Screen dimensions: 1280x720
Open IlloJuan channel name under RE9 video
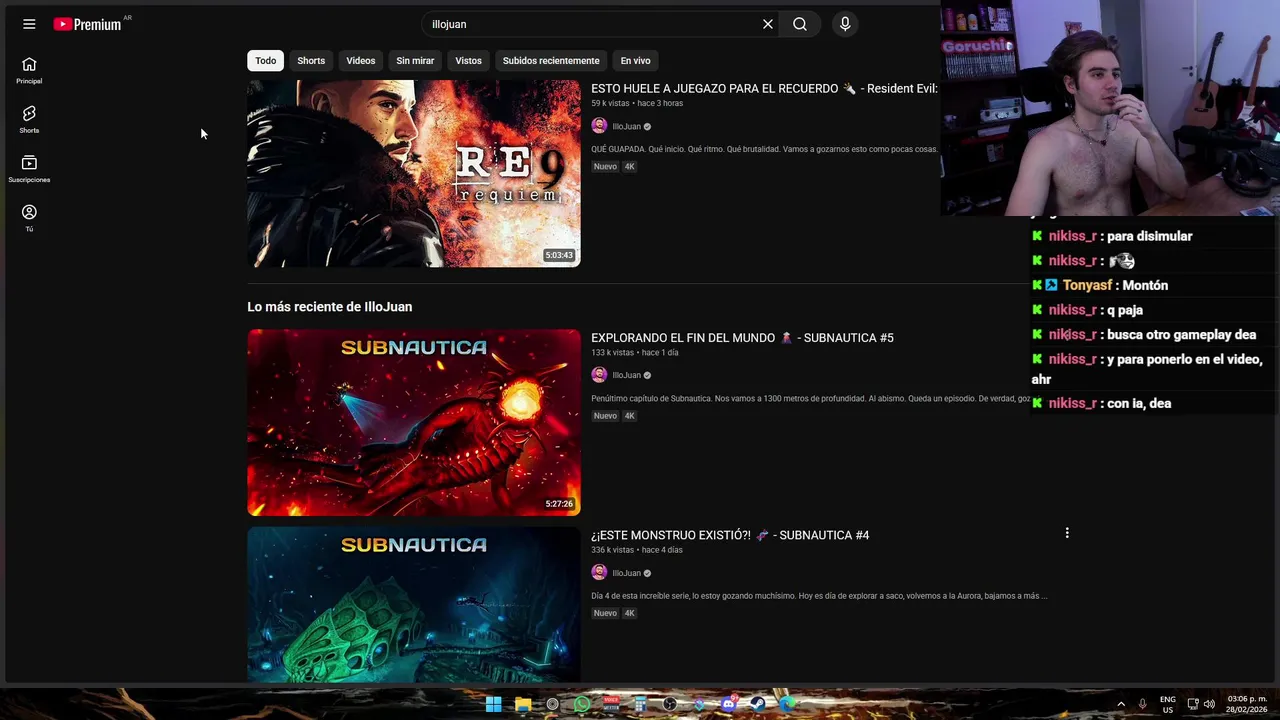pos(626,127)
